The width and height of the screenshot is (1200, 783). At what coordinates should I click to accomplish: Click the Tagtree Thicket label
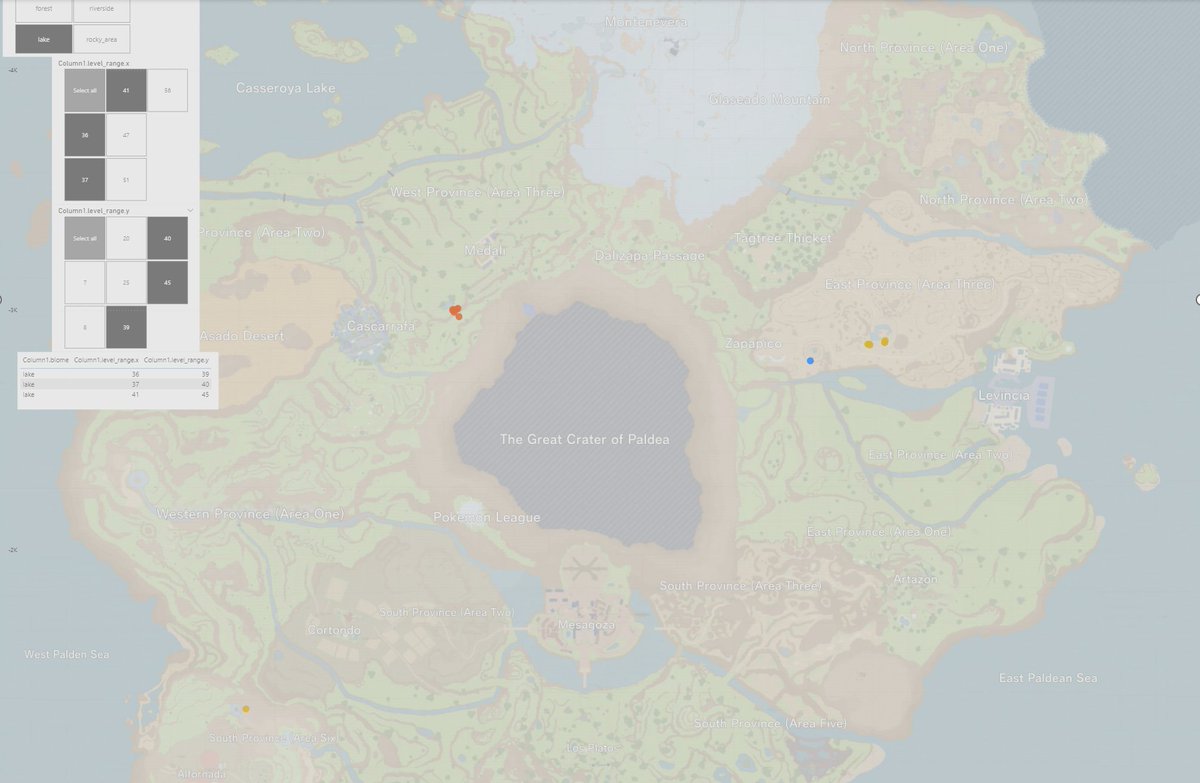click(782, 238)
